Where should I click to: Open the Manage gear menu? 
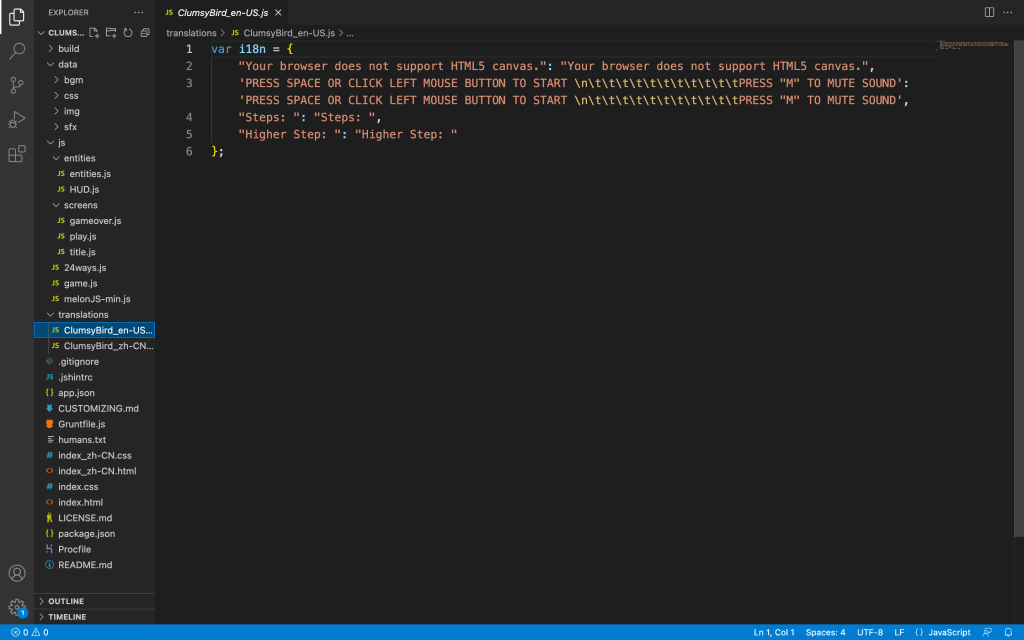coord(17,607)
